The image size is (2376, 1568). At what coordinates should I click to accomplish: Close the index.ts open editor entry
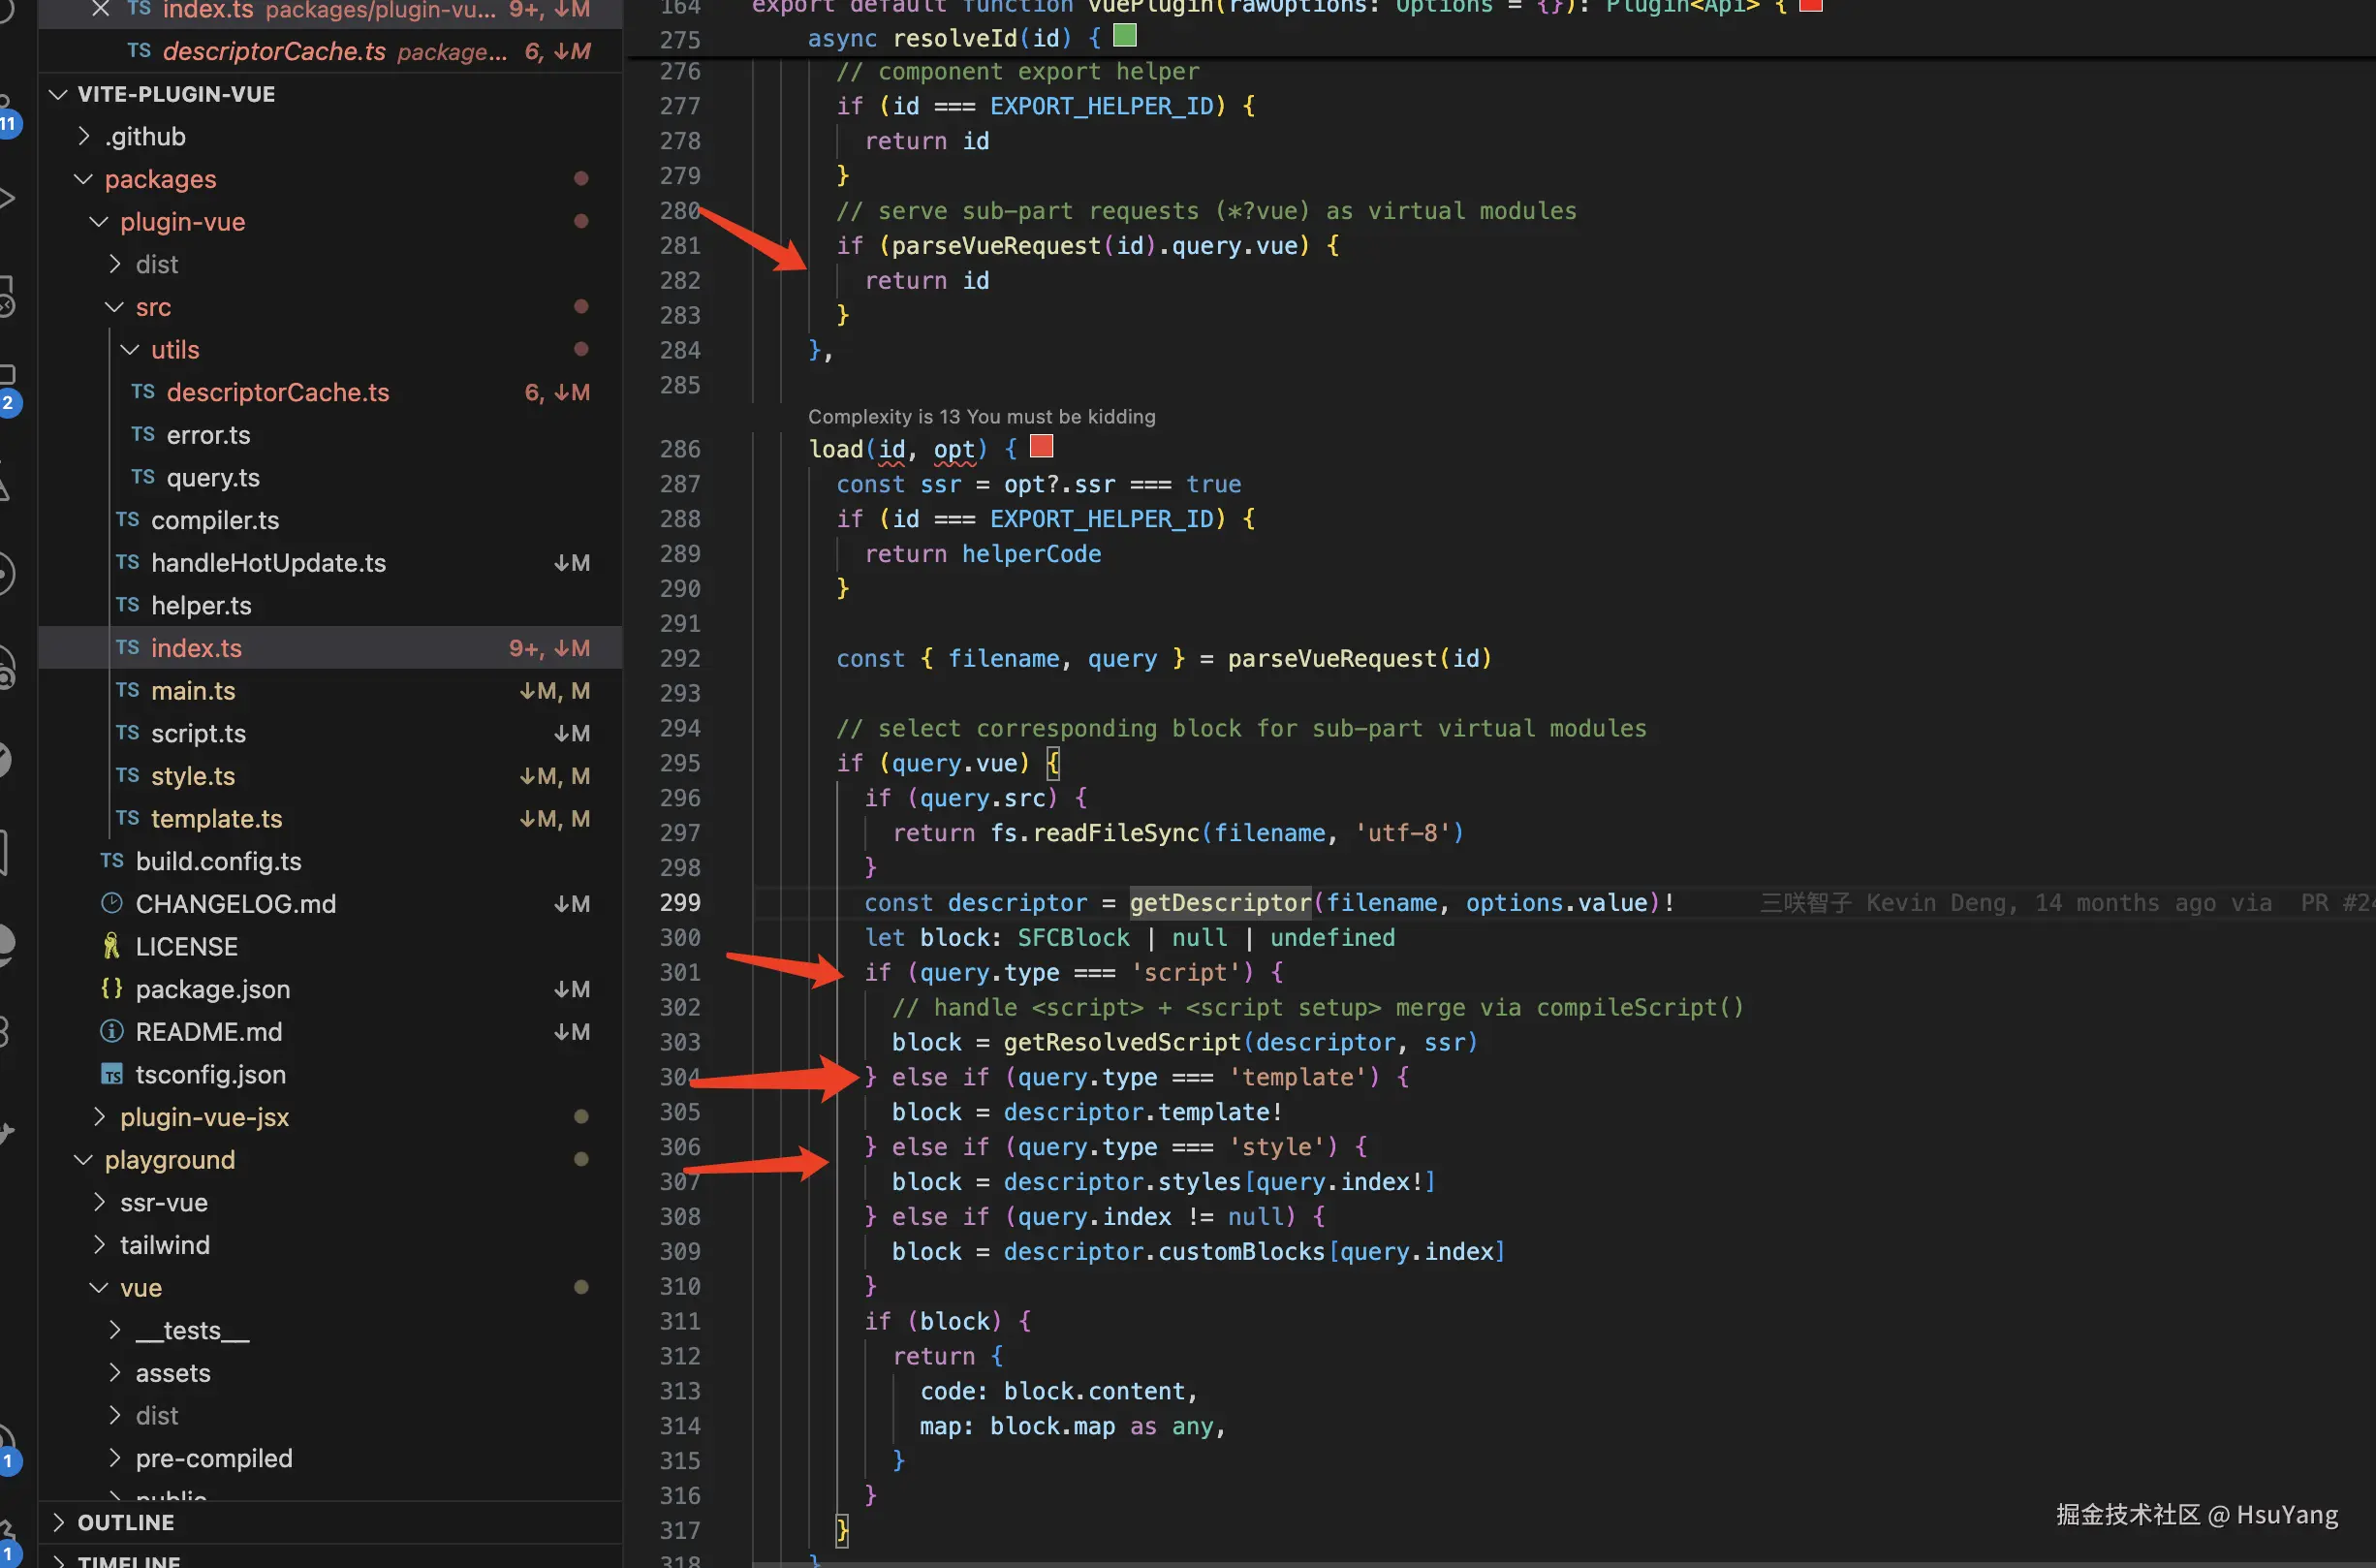[100, 9]
